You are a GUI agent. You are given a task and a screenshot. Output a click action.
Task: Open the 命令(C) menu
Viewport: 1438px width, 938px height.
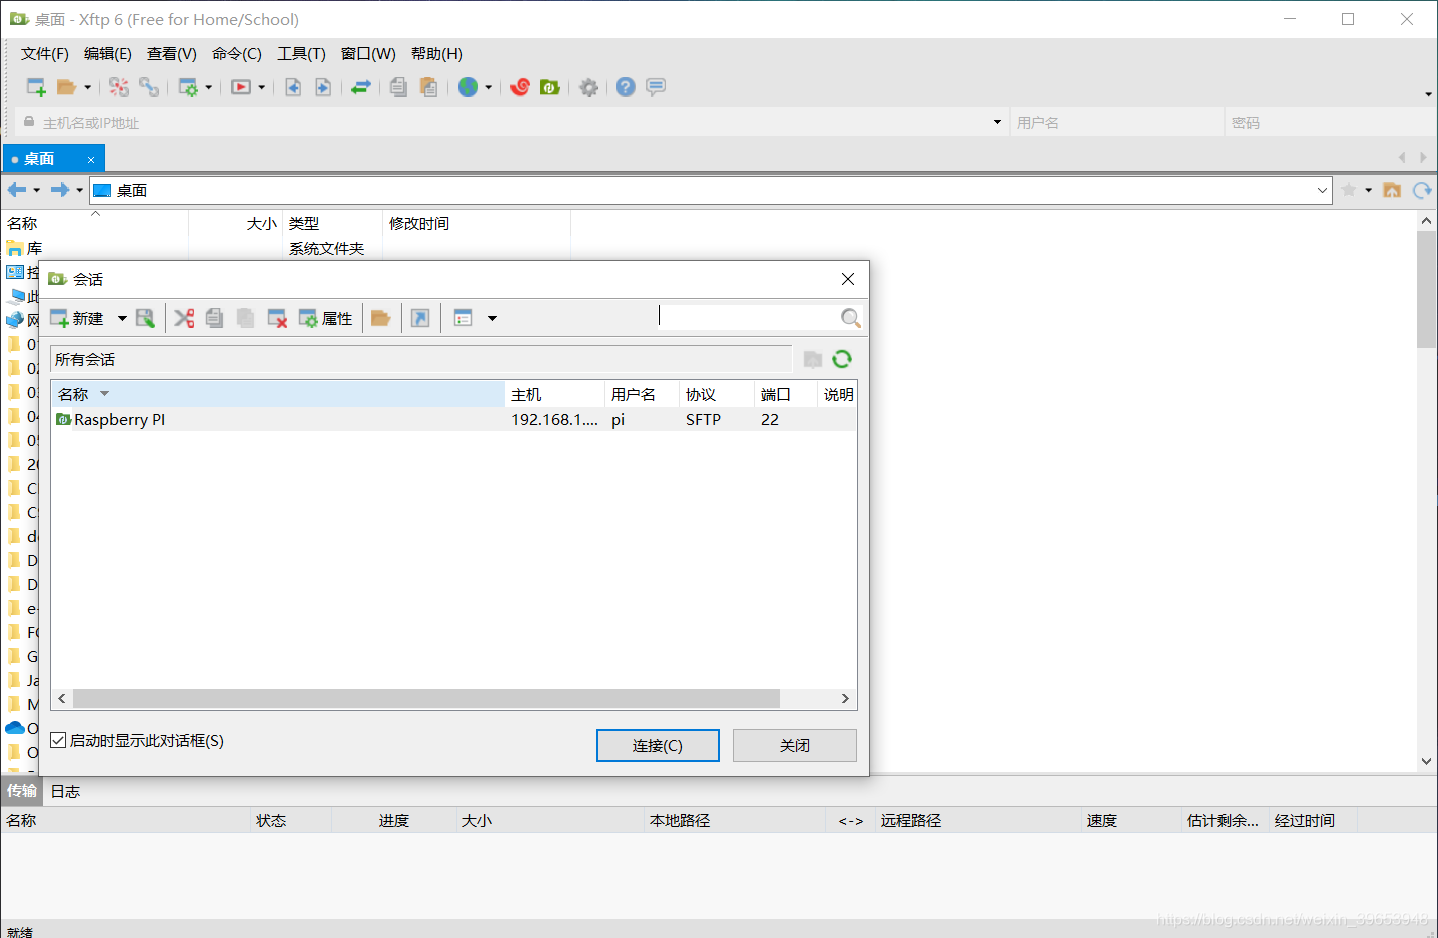pyautogui.click(x=237, y=54)
